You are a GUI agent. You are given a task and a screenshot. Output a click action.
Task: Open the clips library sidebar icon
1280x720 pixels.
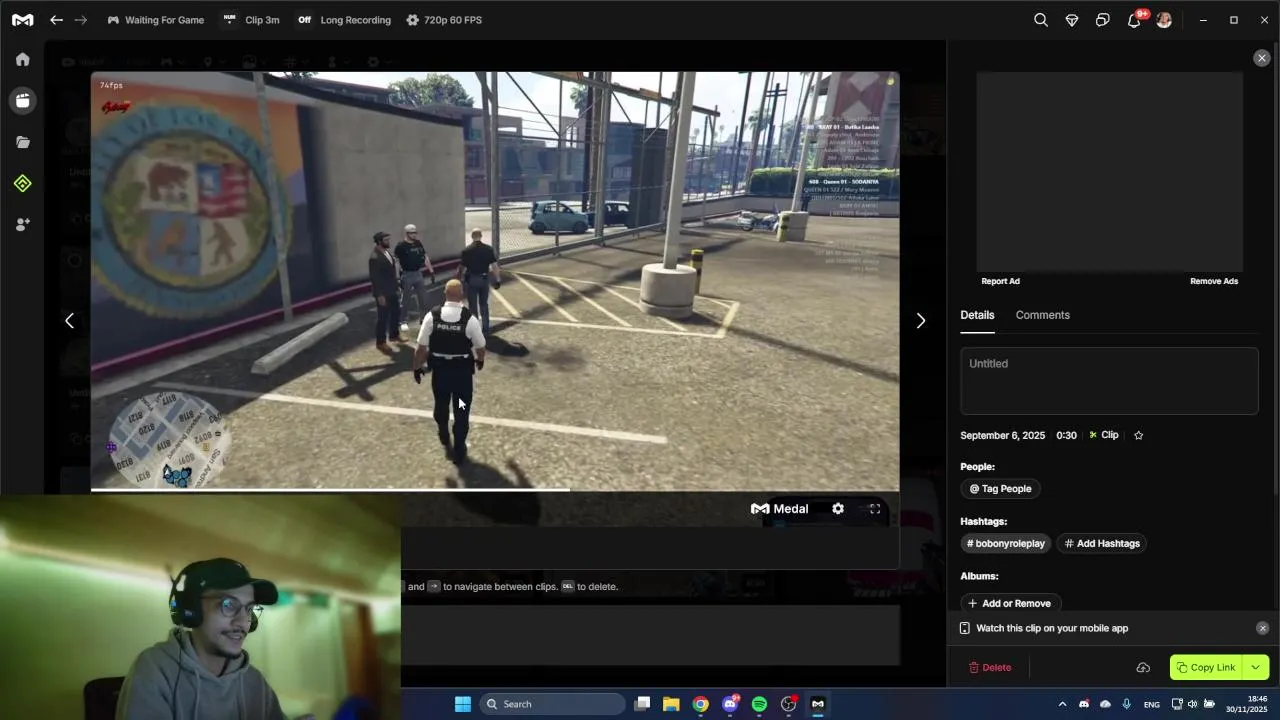tap(22, 101)
